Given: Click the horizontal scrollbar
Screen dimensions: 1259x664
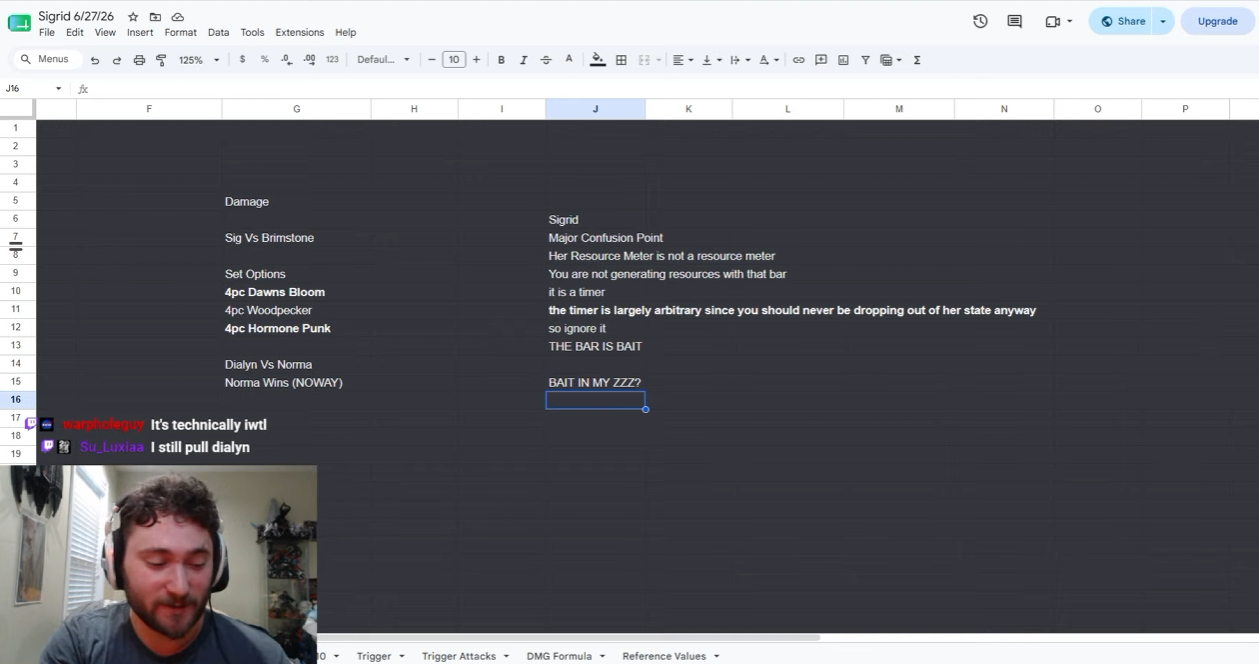Looking at the screenshot, I should coord(568,637).
